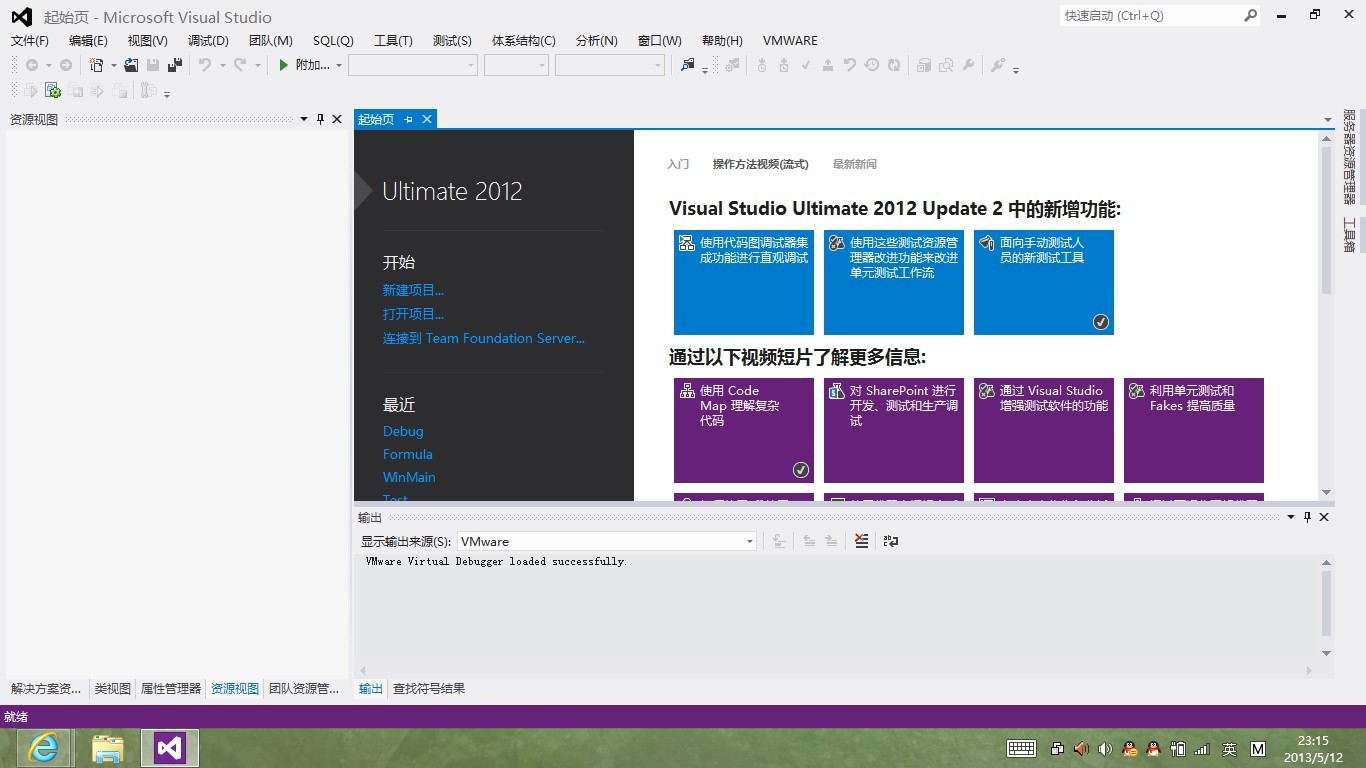Open the Tools (工具) menu

tap(393, 41)
